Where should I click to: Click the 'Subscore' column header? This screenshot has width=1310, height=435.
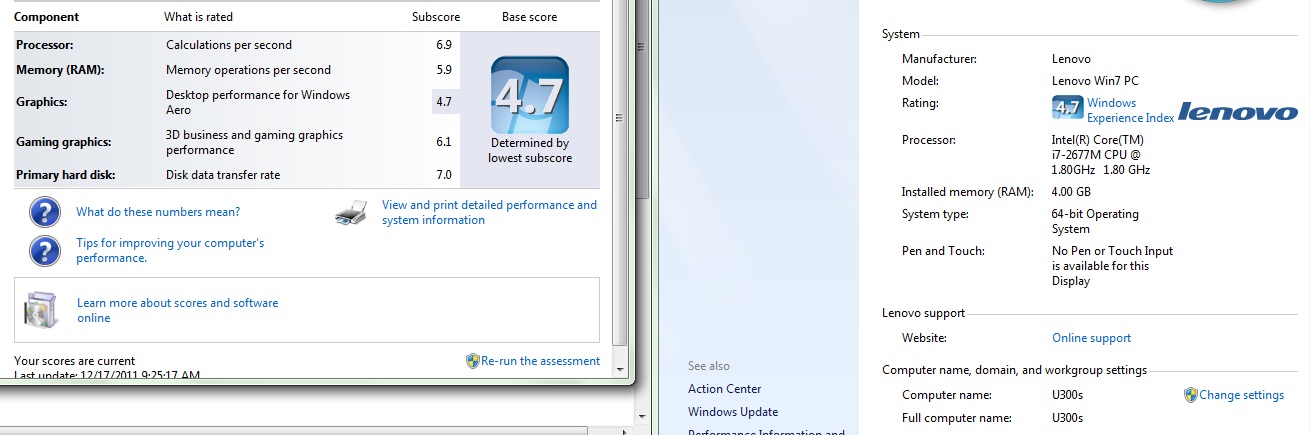tap(436, 17)
